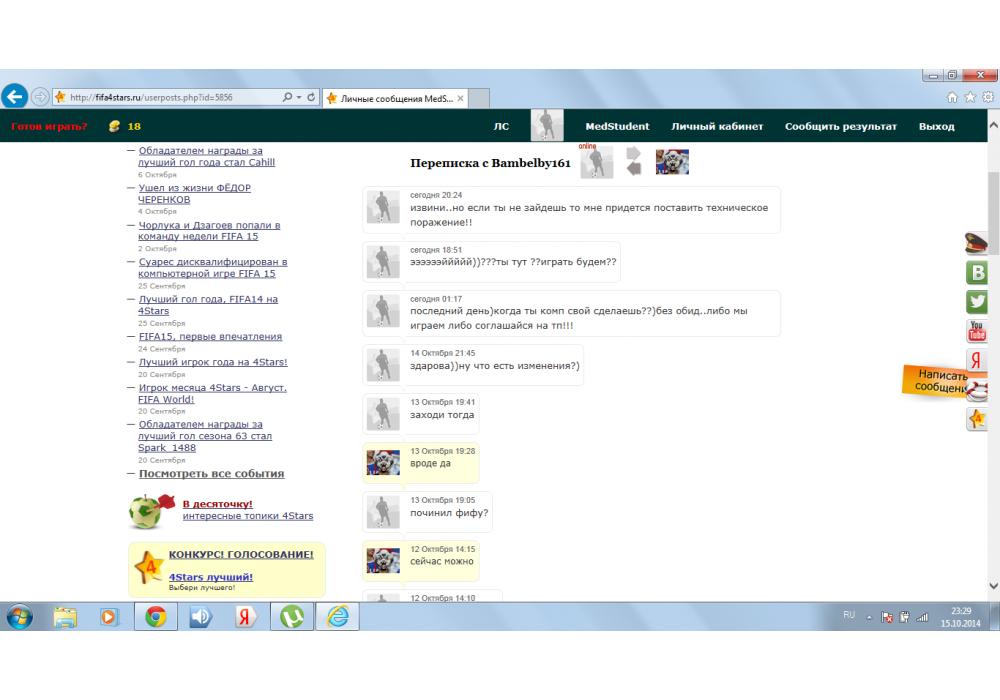Click the 'Посмотреть все события' link

pyautogui.click(x=211, y=474)
